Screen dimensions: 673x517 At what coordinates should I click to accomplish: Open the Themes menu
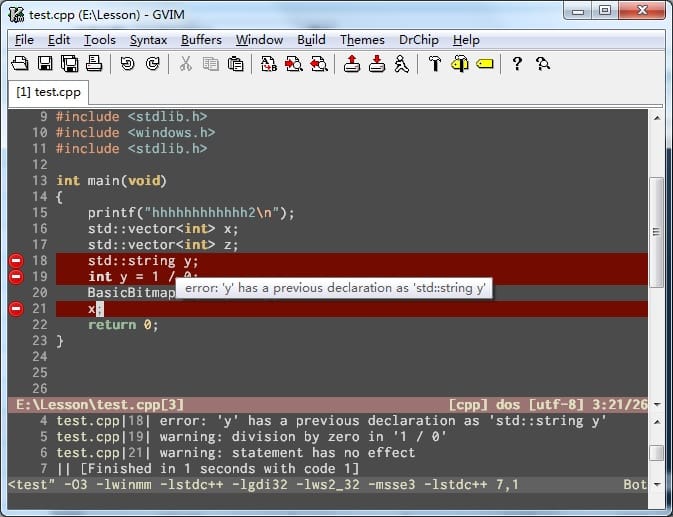coord(362,40)
